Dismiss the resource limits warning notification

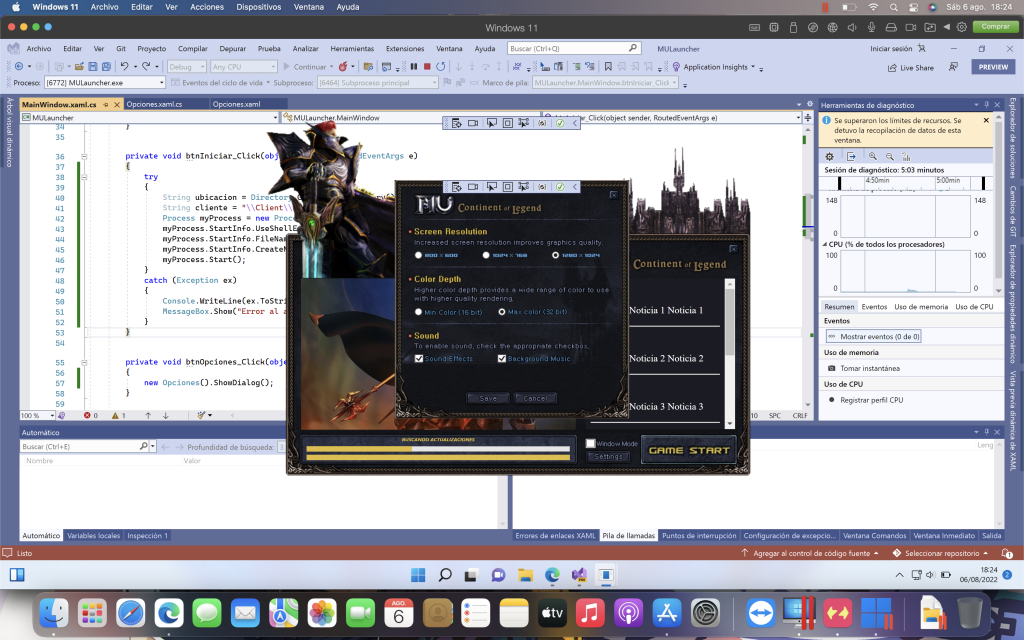[x=986, y=120]
